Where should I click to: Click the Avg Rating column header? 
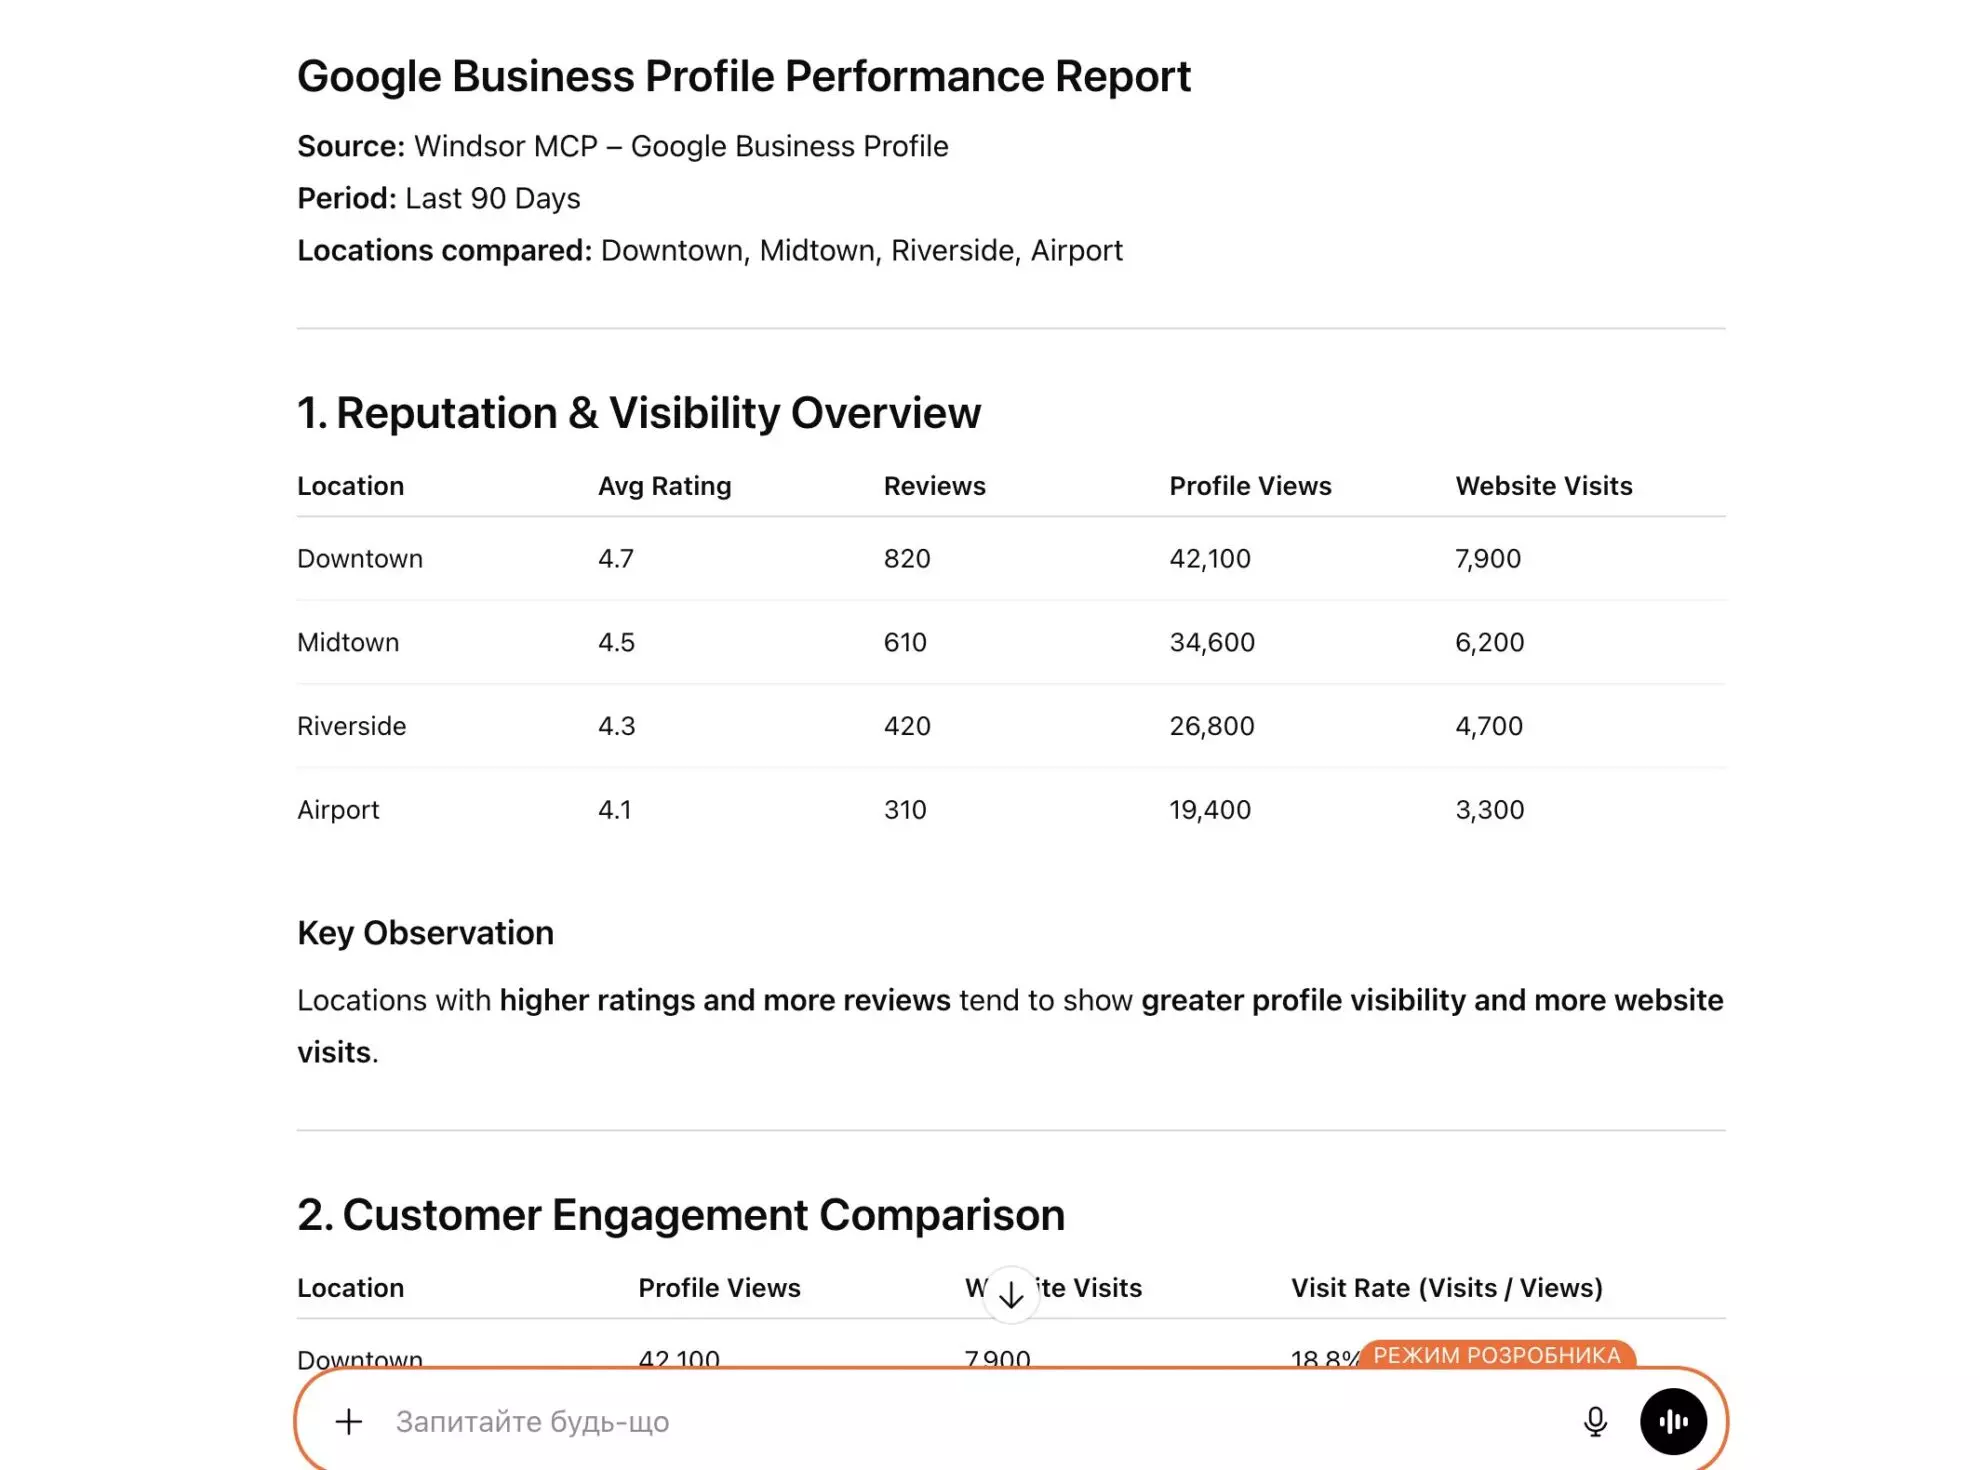pyautogui.click(x=663, y=485)
